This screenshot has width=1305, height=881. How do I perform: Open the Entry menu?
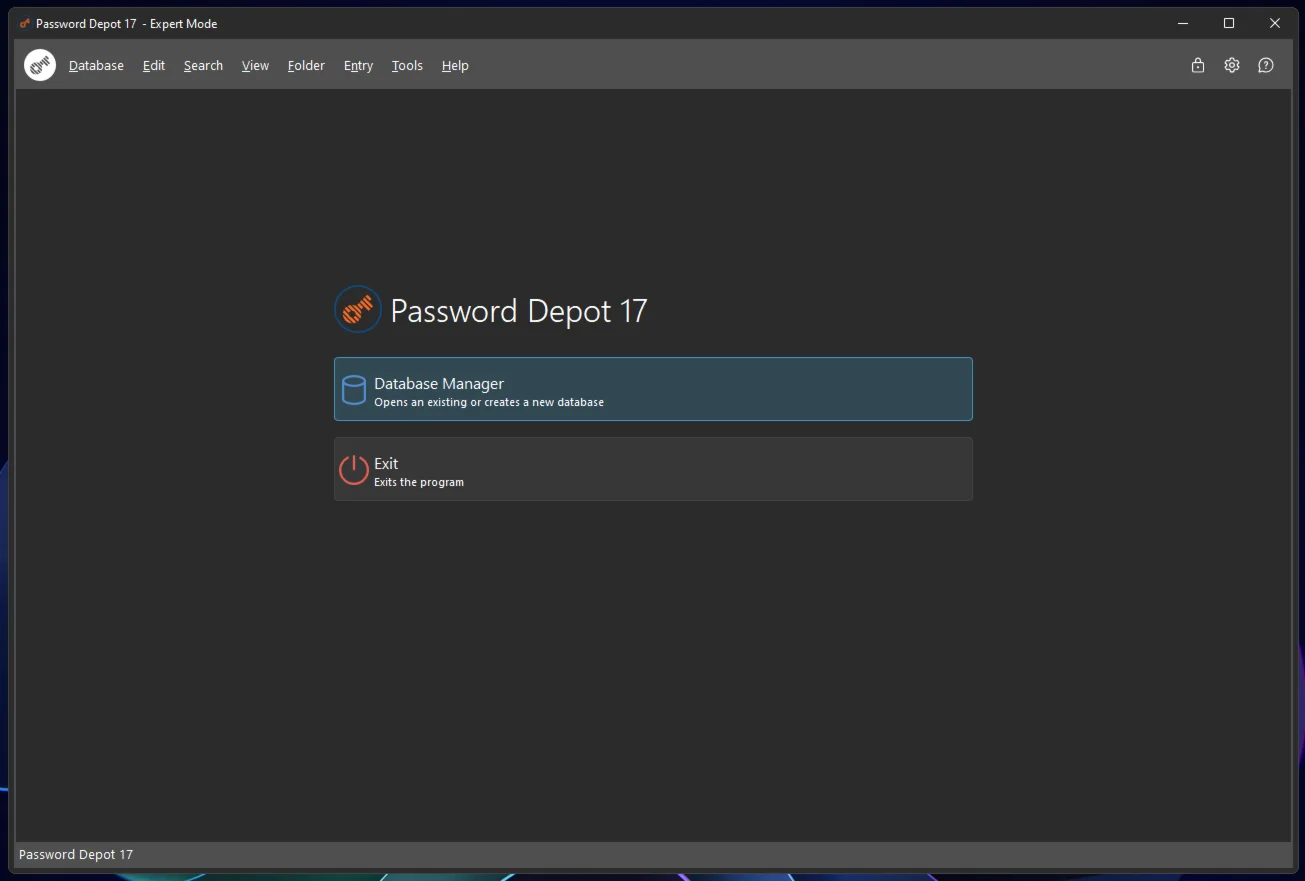[x=358, y=66]
